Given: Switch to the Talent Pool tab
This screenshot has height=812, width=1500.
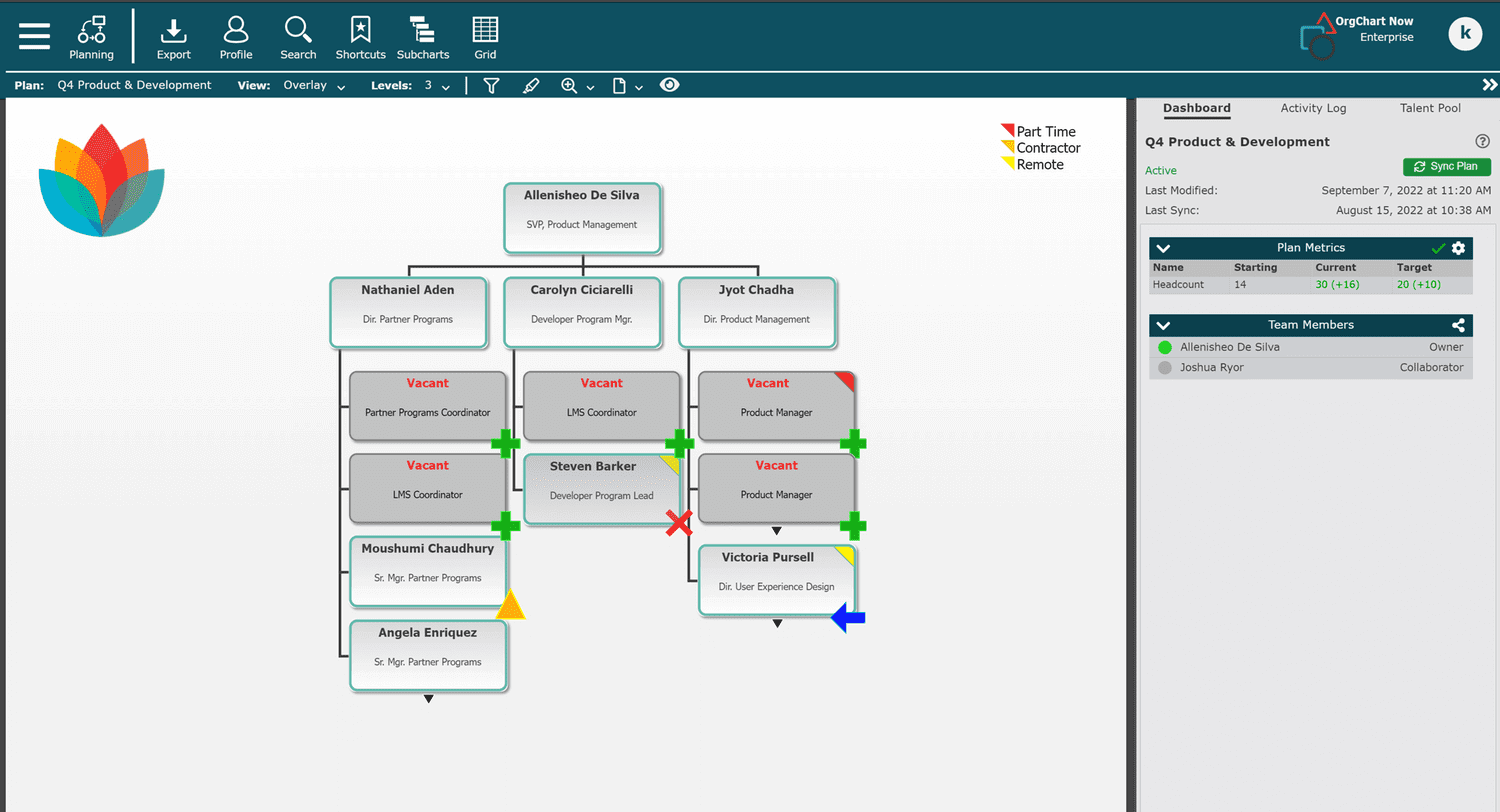Looking at the screenshot, I should coord(1429,108).
